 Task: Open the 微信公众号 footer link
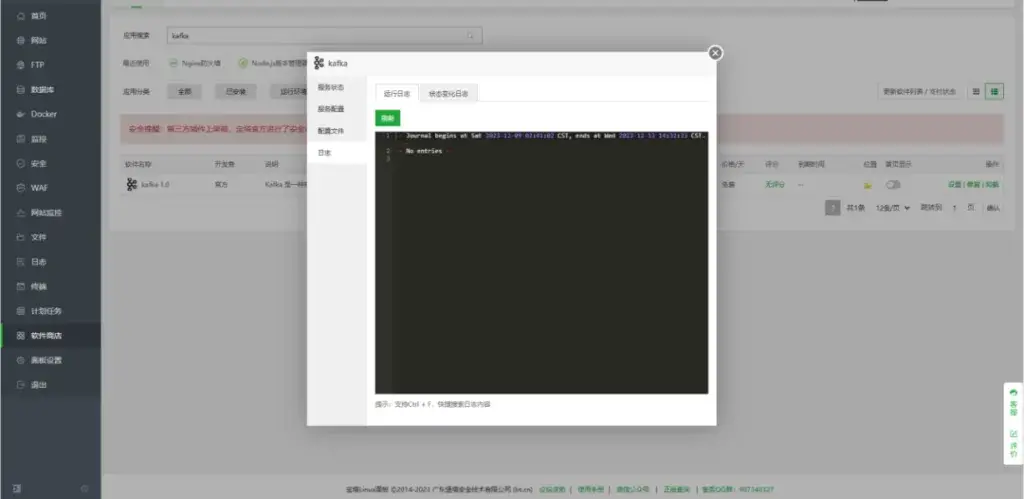(633, 489)
